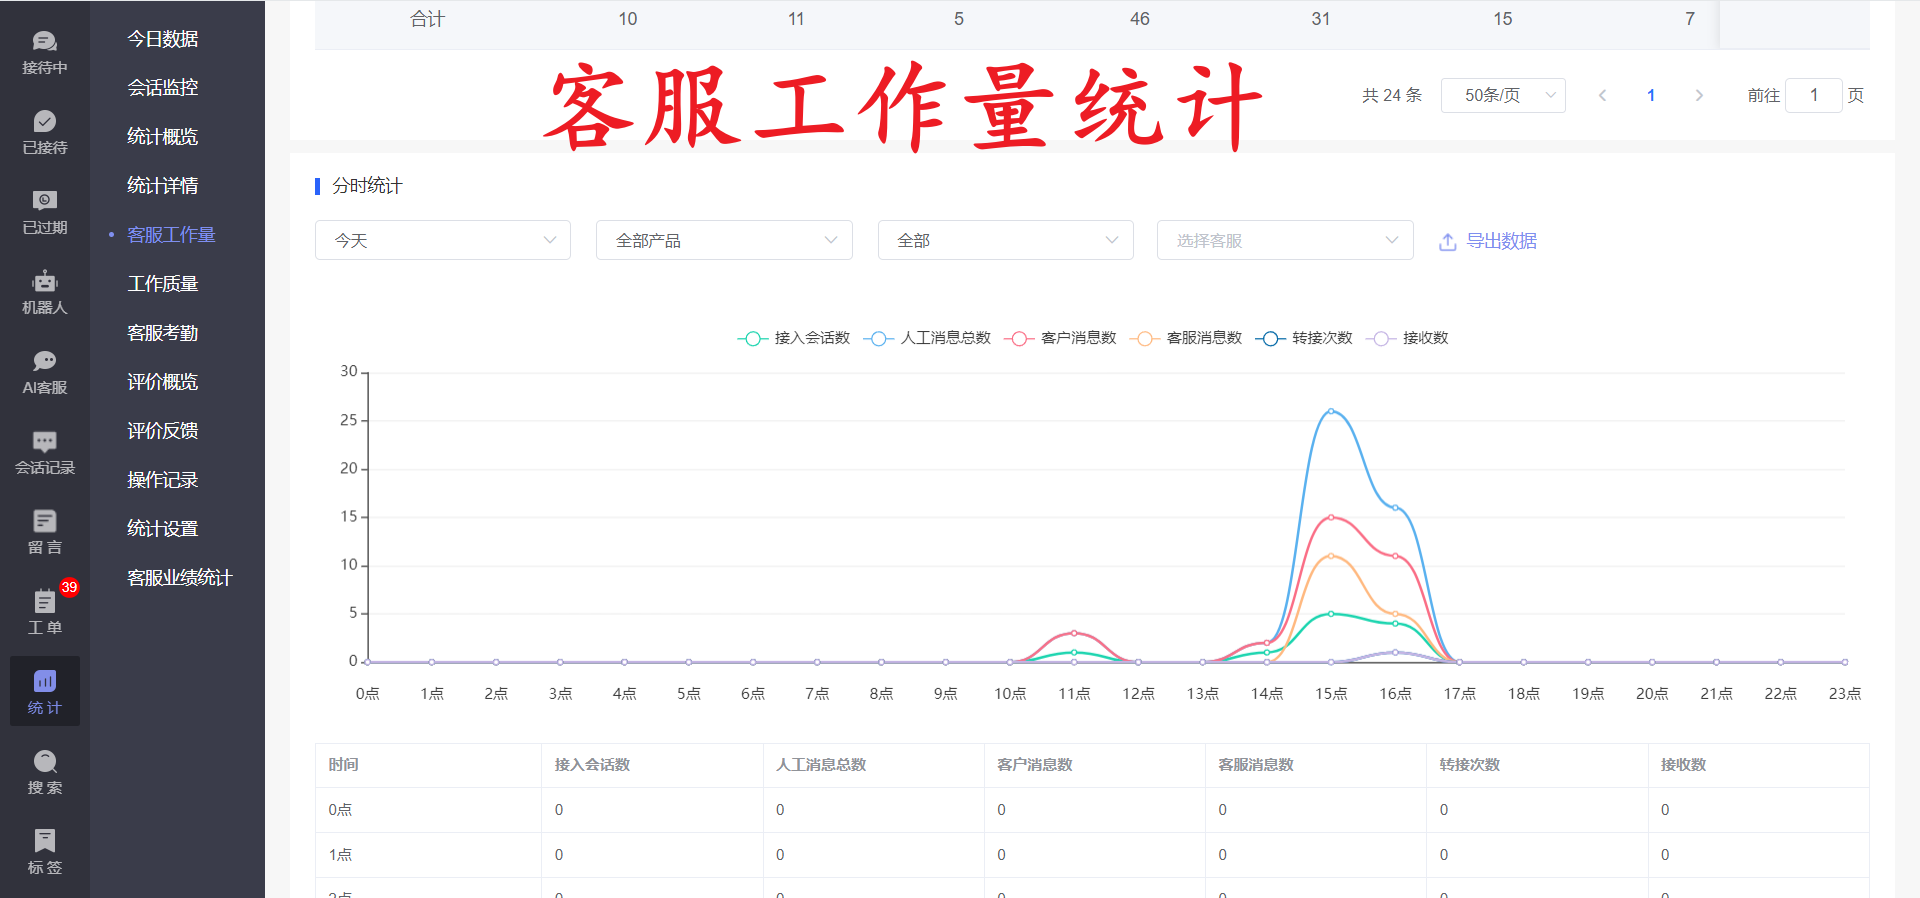Go to previous page arrow
Viewport: 1920px width, 898px height.
pyautogui.click(x=1602, y=95)
